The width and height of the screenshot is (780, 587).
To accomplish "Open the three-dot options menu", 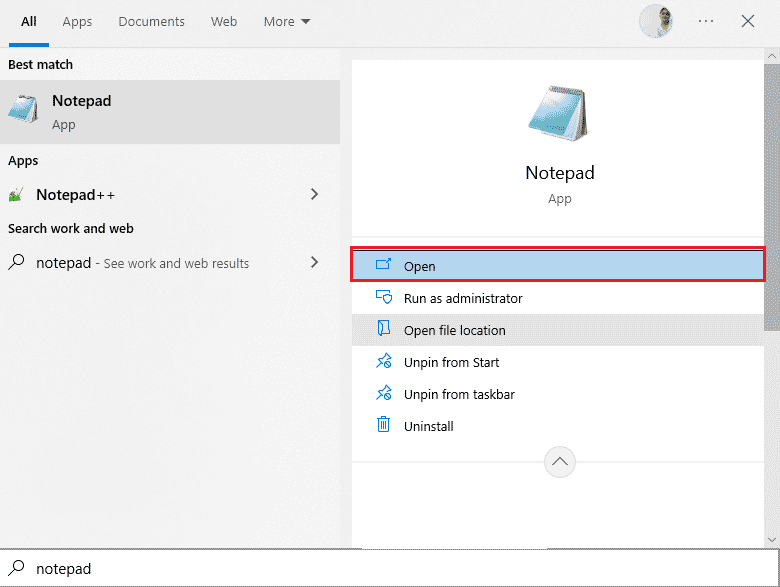I will 705,21.
